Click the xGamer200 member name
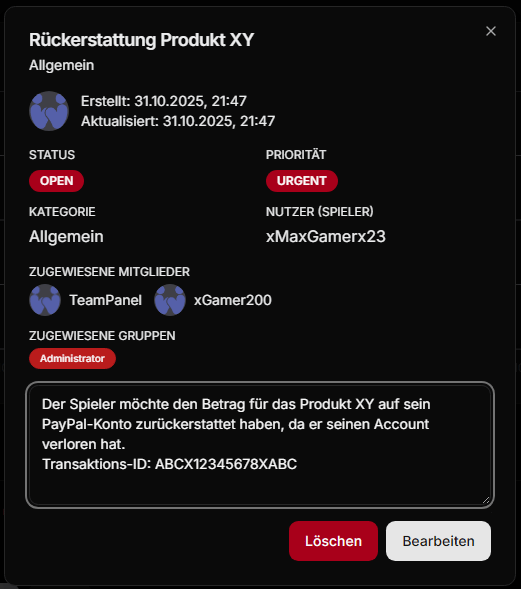The width and height of the screenshot is (521, 589). coord(233,300)
